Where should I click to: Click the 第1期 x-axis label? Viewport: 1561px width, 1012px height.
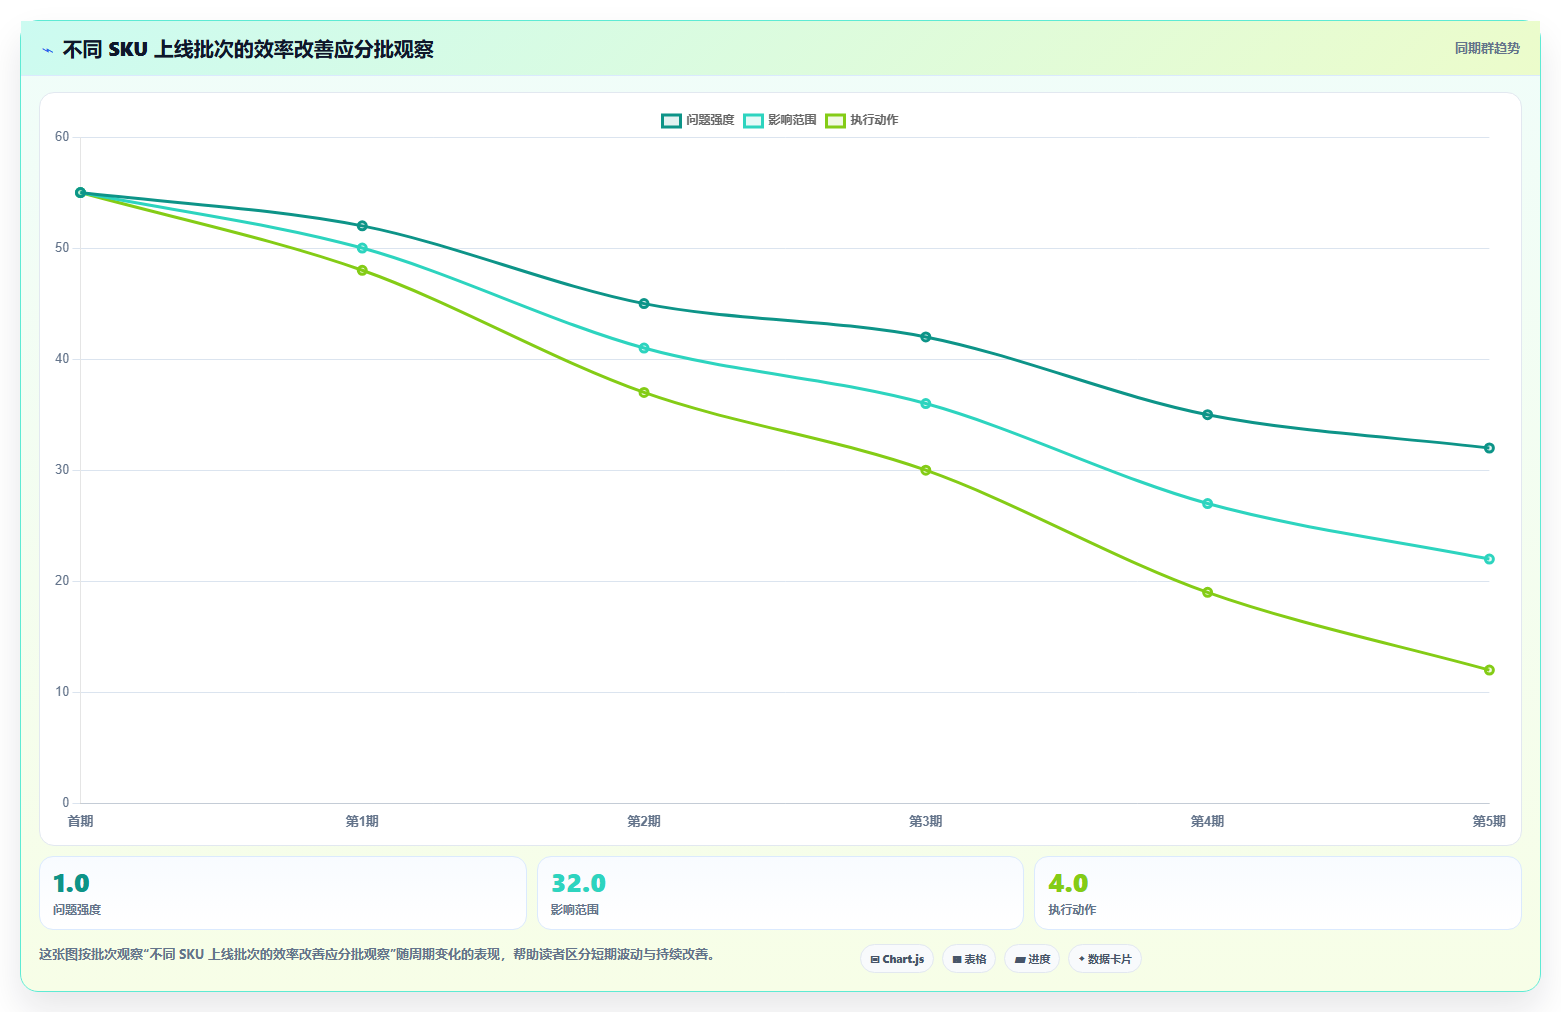(362, 821)
